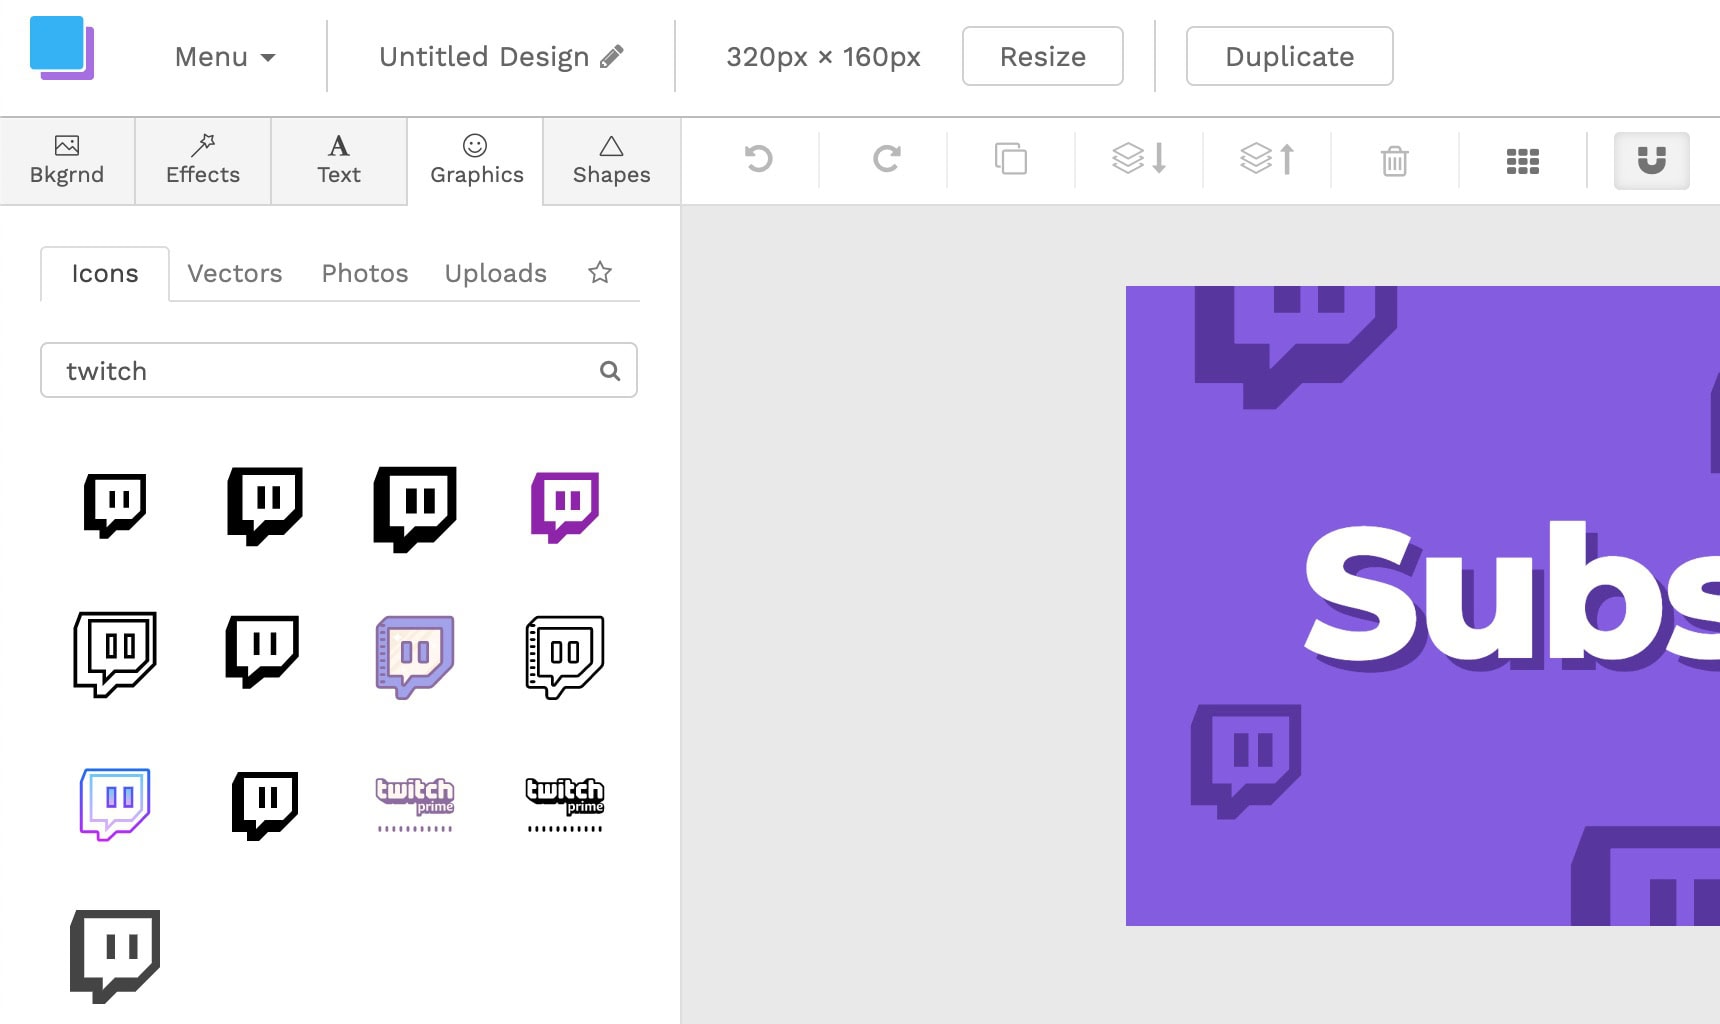Add the largest bold black Twitch icon in first row
Screen dimensions: 1720x1024
[415, 508]
